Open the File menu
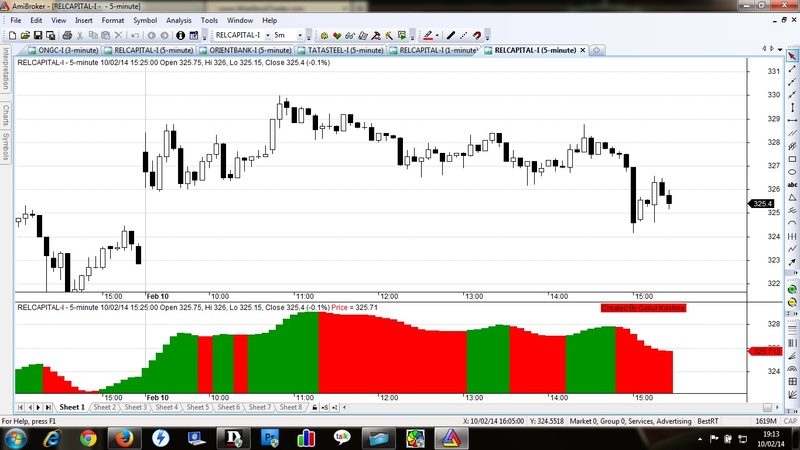The height and width of the screenshot is (450, 800). pyautogui.click(x=16, y=20)
